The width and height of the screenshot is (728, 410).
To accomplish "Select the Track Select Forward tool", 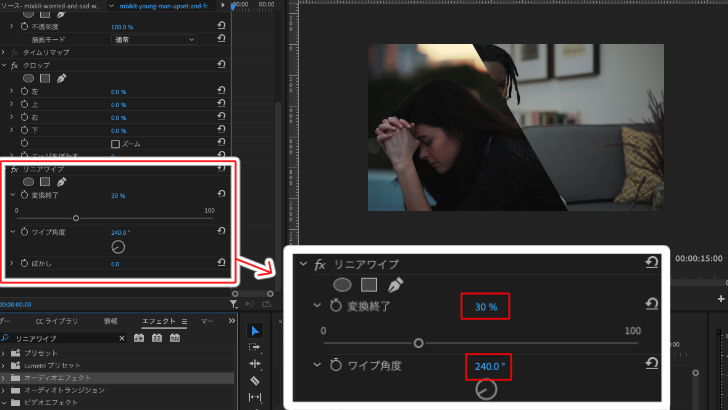I will point(254,347).
